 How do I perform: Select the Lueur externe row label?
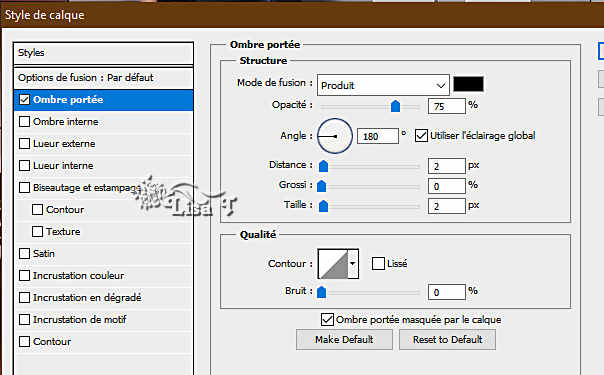click(x=64, y=144)
